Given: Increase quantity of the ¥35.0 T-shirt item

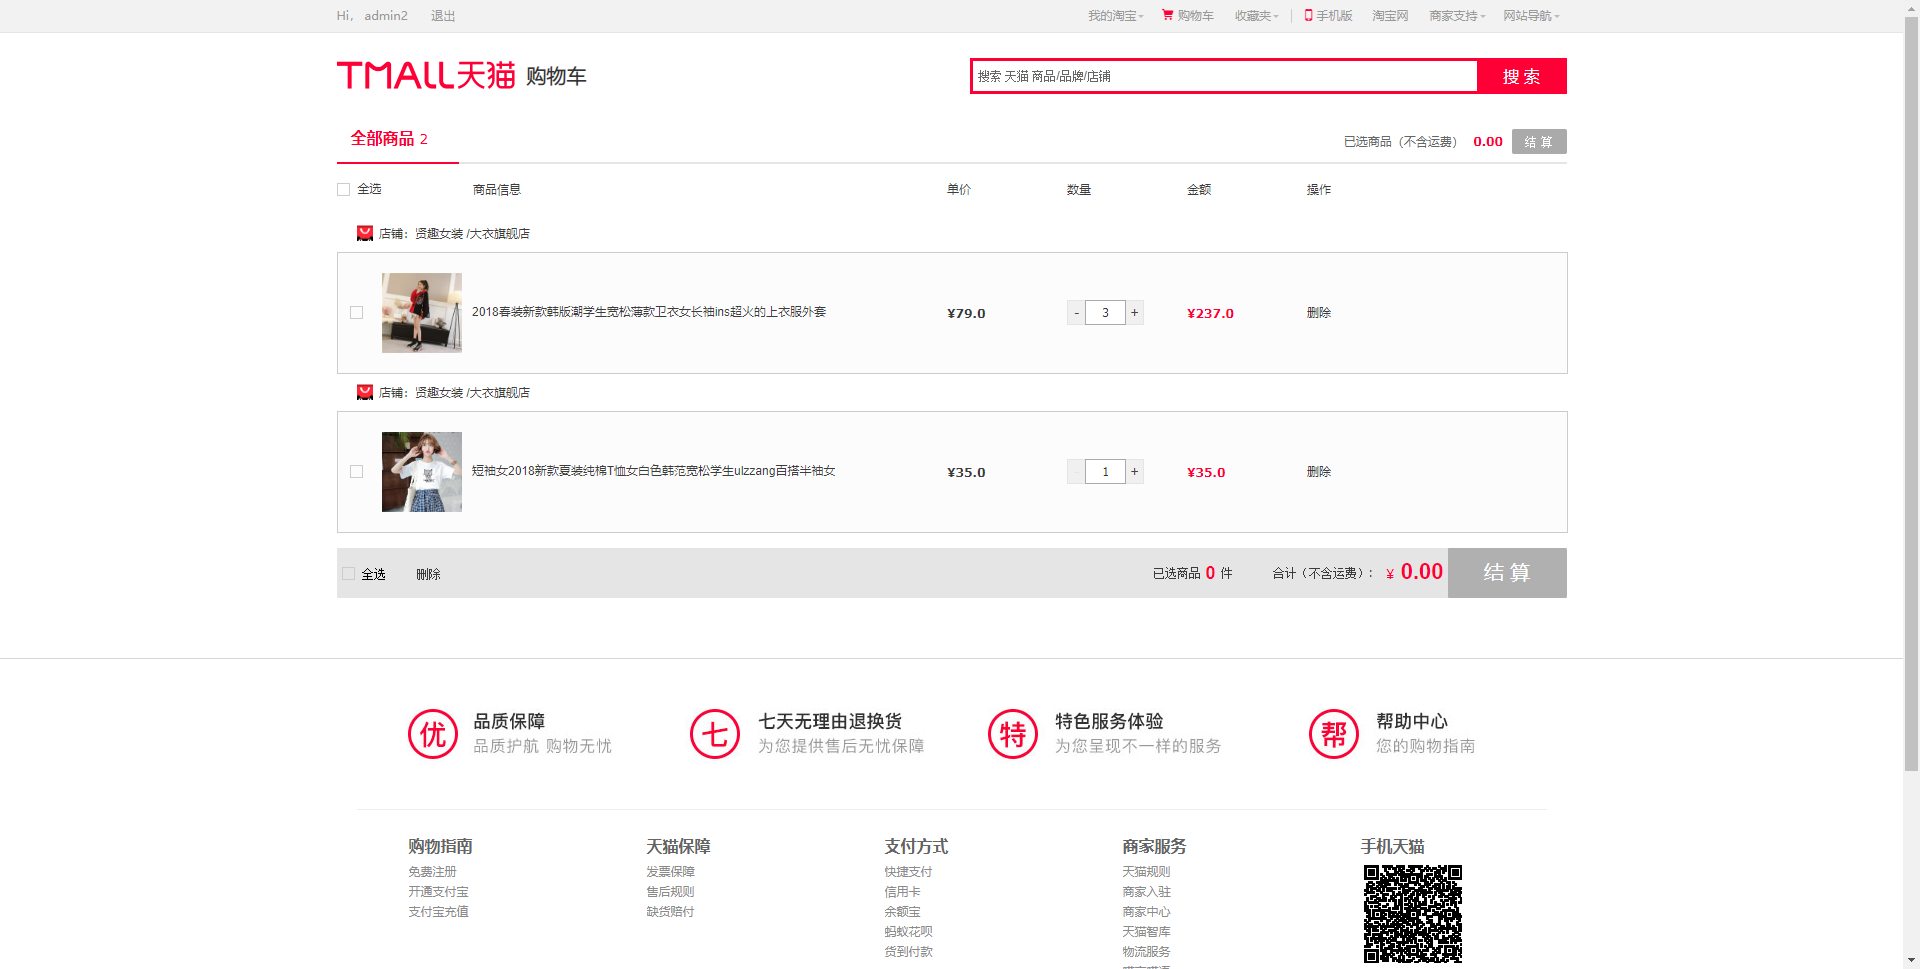Looking at the screenshot, I should (x=1135, y=471).
